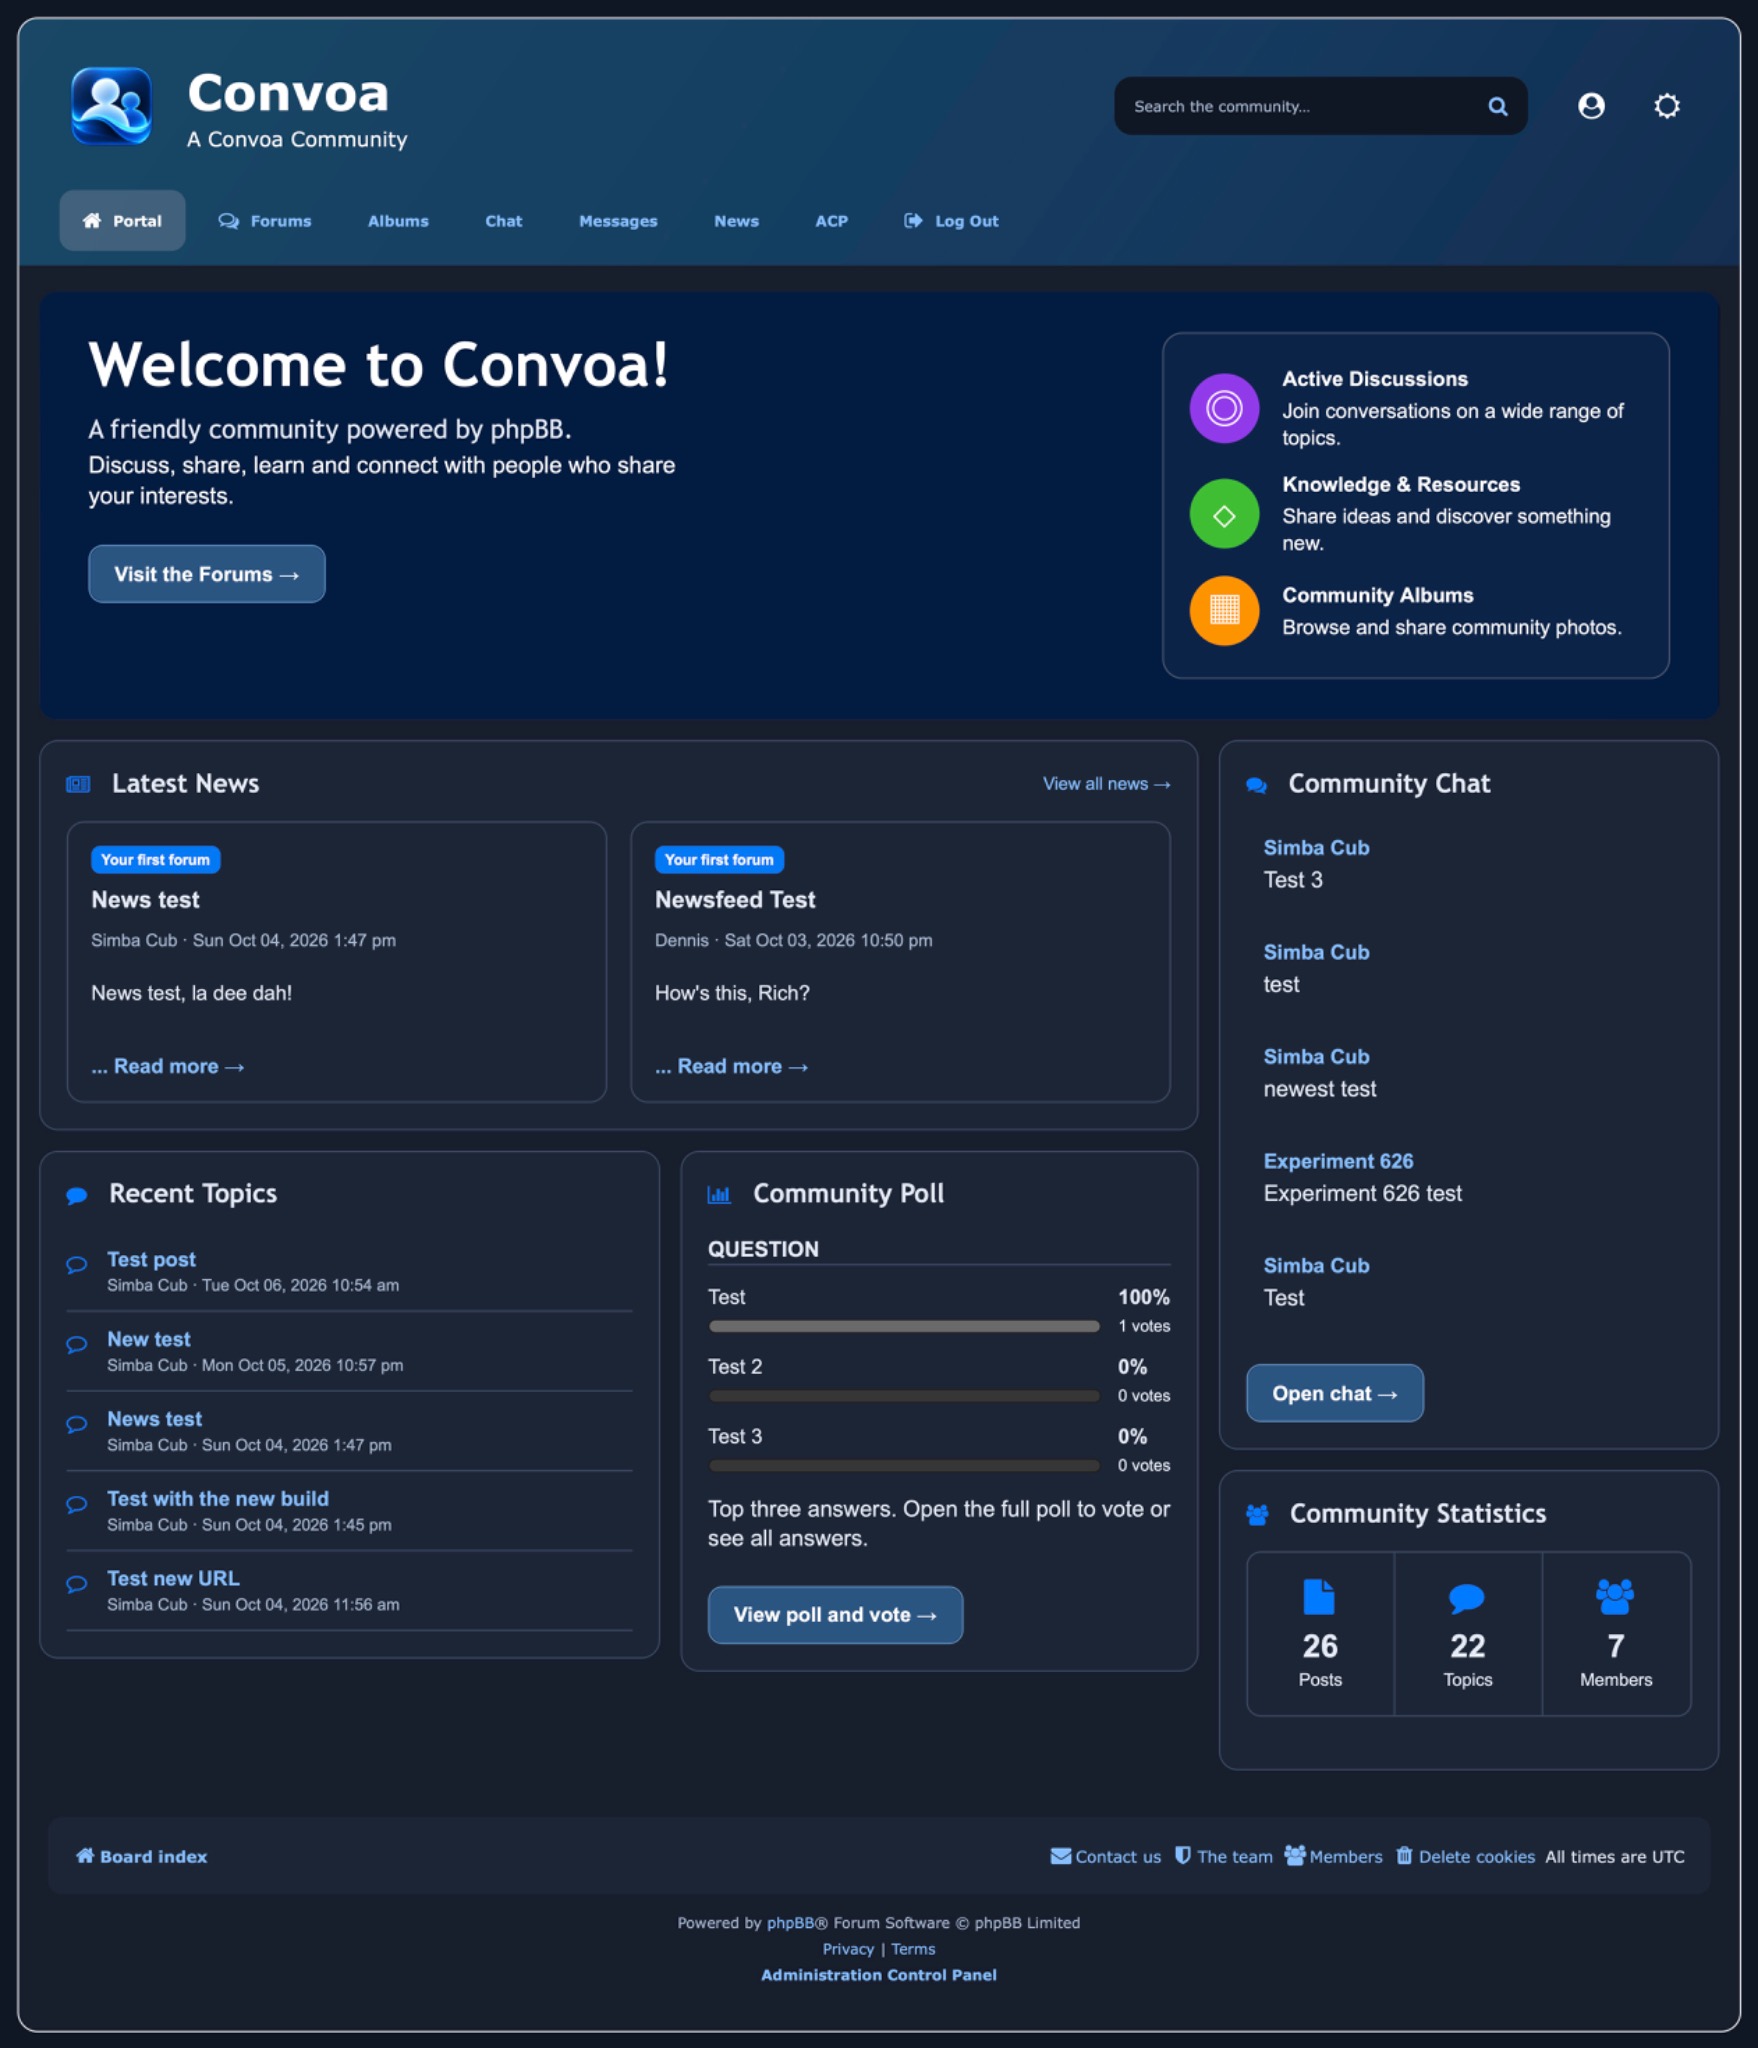
Task: Click the orange Community Albums icon
Action: point(1224,610)
